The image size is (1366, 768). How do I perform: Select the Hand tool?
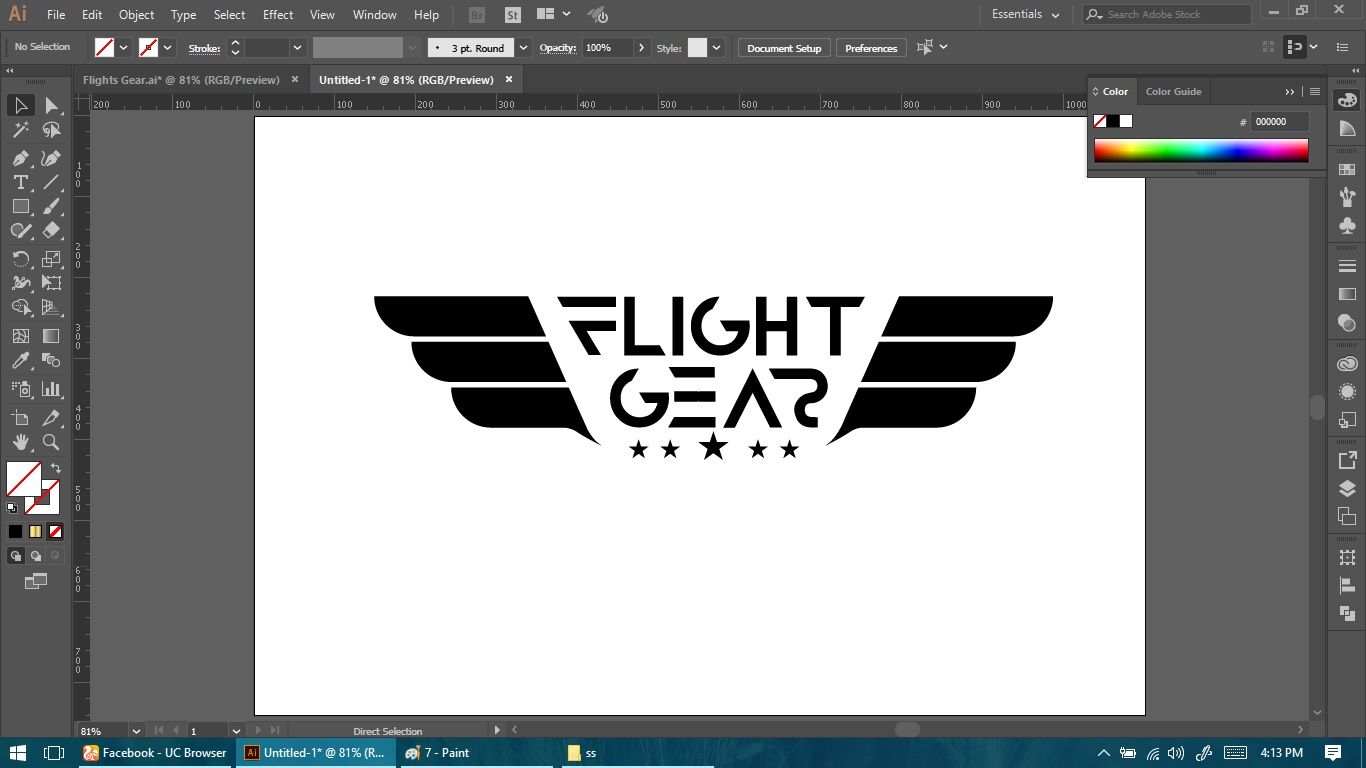(20, 442)
